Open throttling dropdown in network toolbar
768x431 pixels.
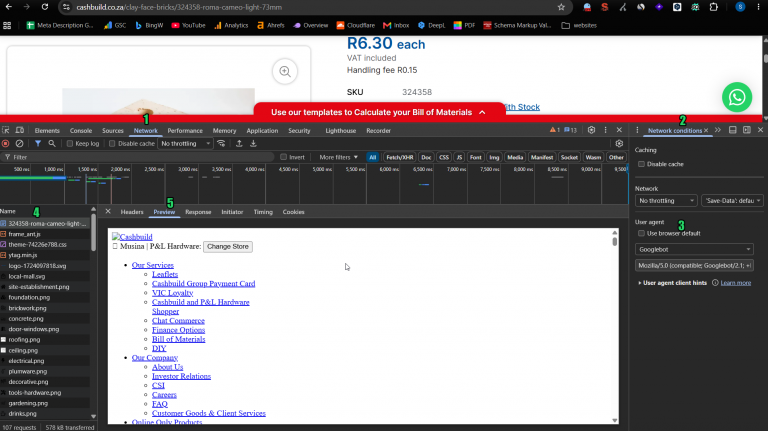click(186, 144)
